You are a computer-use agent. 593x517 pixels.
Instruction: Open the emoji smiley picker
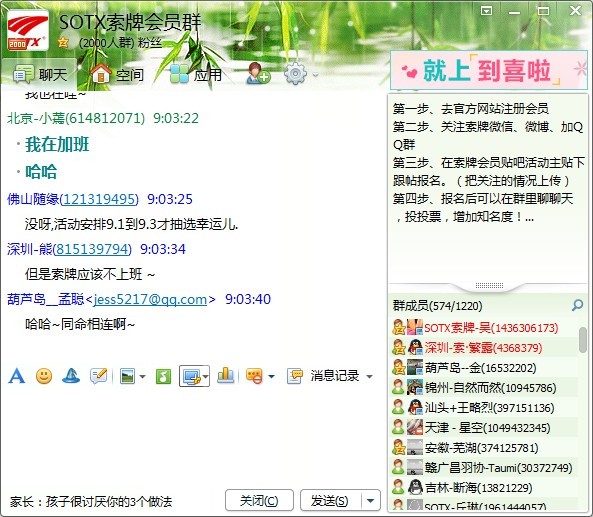tap(44, 376)
